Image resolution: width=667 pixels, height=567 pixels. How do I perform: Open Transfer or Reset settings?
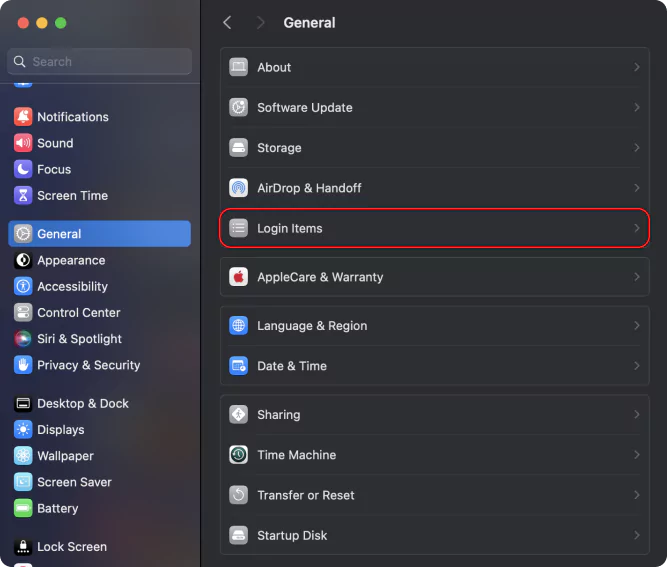point(434,495)
